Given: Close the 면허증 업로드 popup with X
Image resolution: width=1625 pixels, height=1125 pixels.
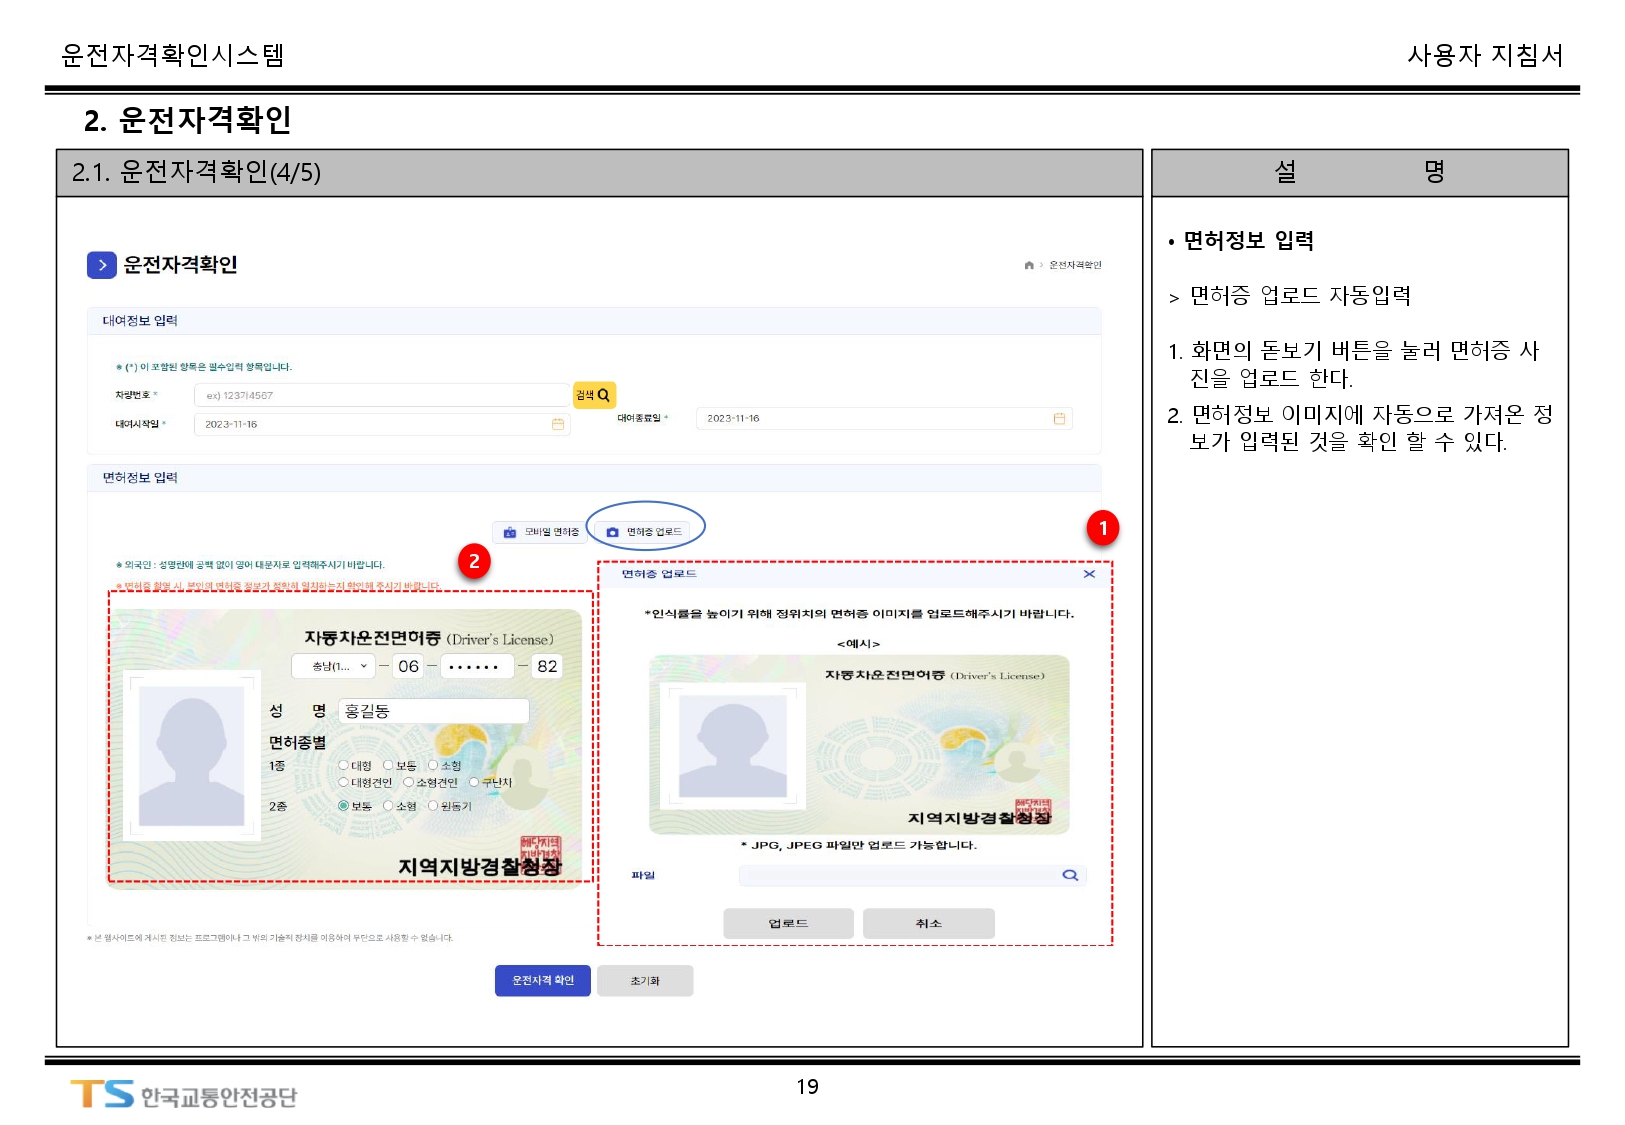Looking at the screenshot, I should pyautogui.click(x=1089, y=574).
